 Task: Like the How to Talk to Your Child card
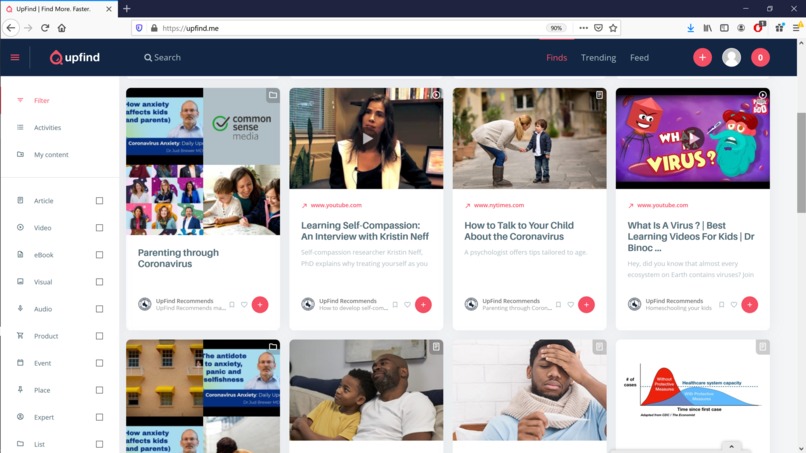(571, 304)
